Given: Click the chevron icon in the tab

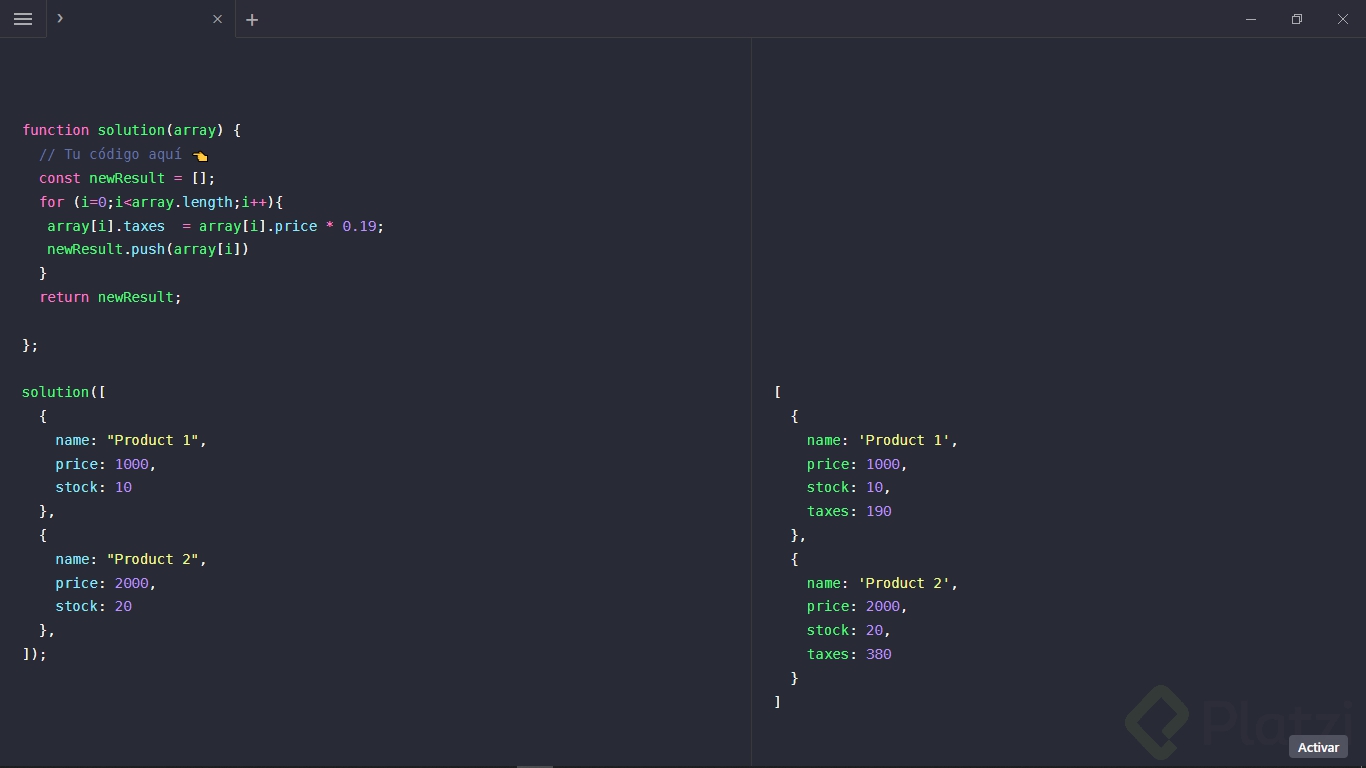Looking at the screenshot, I should (x=60, y=18).
